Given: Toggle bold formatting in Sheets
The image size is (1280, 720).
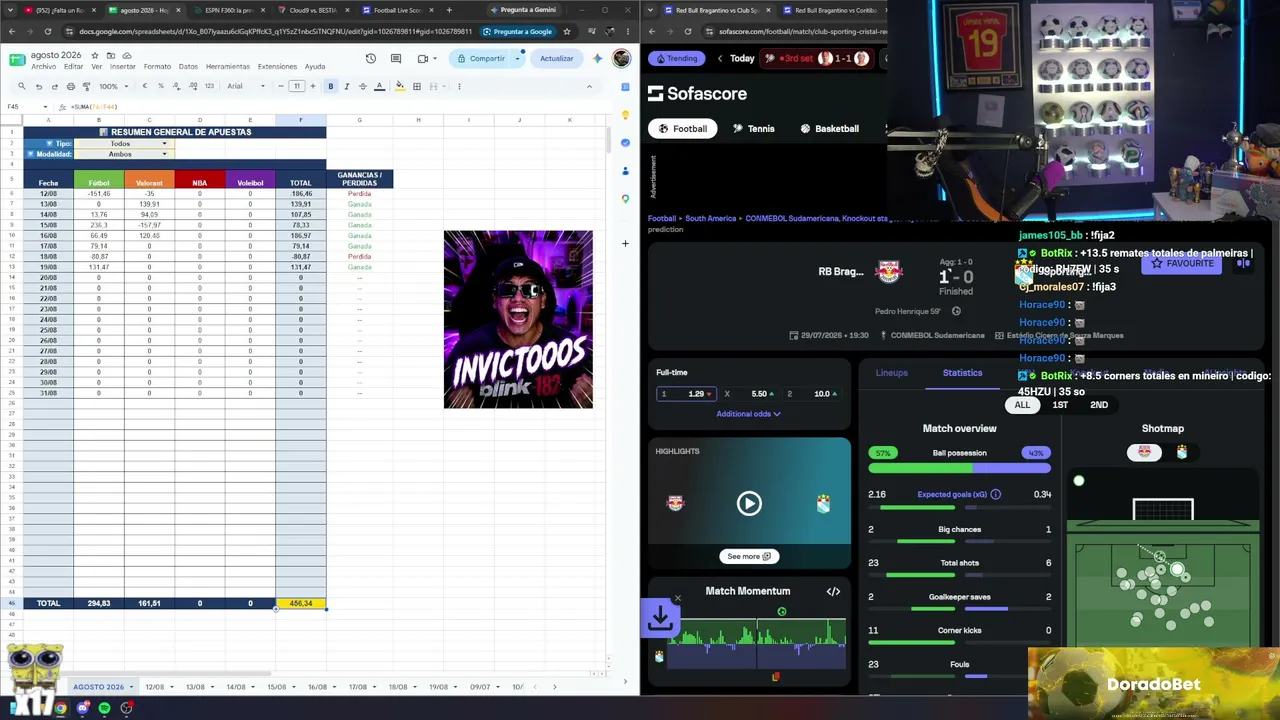Looking at the screenshot, I should pyautogui.click(x=331, y=86).
